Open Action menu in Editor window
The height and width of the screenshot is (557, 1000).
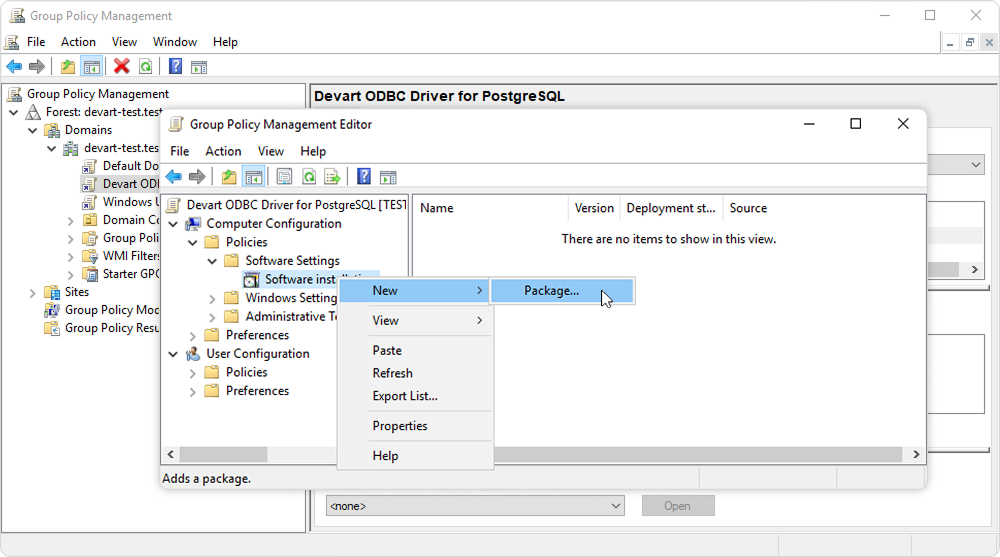pos(223,151)
